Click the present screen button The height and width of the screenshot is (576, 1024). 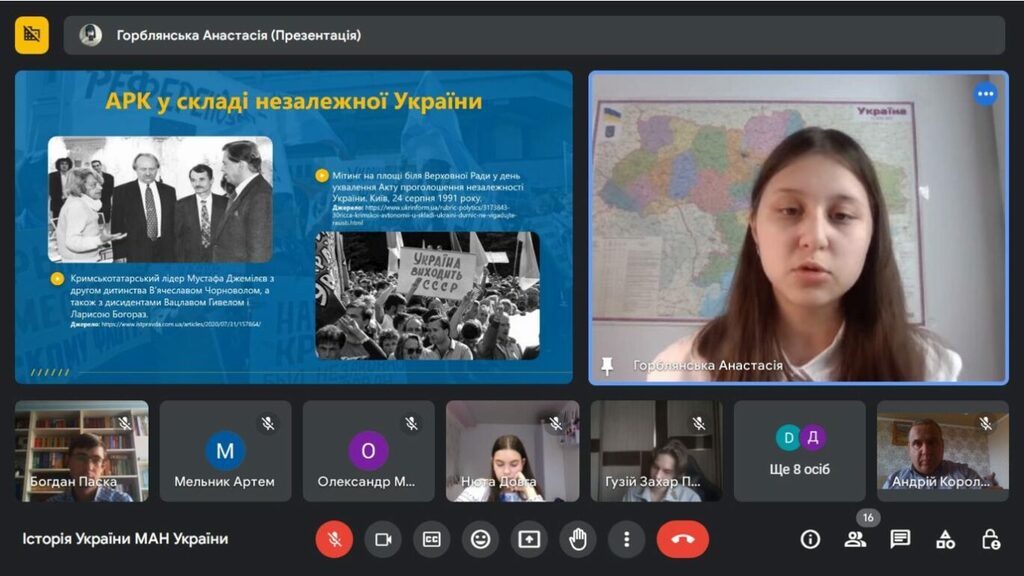tap(529, 539)
